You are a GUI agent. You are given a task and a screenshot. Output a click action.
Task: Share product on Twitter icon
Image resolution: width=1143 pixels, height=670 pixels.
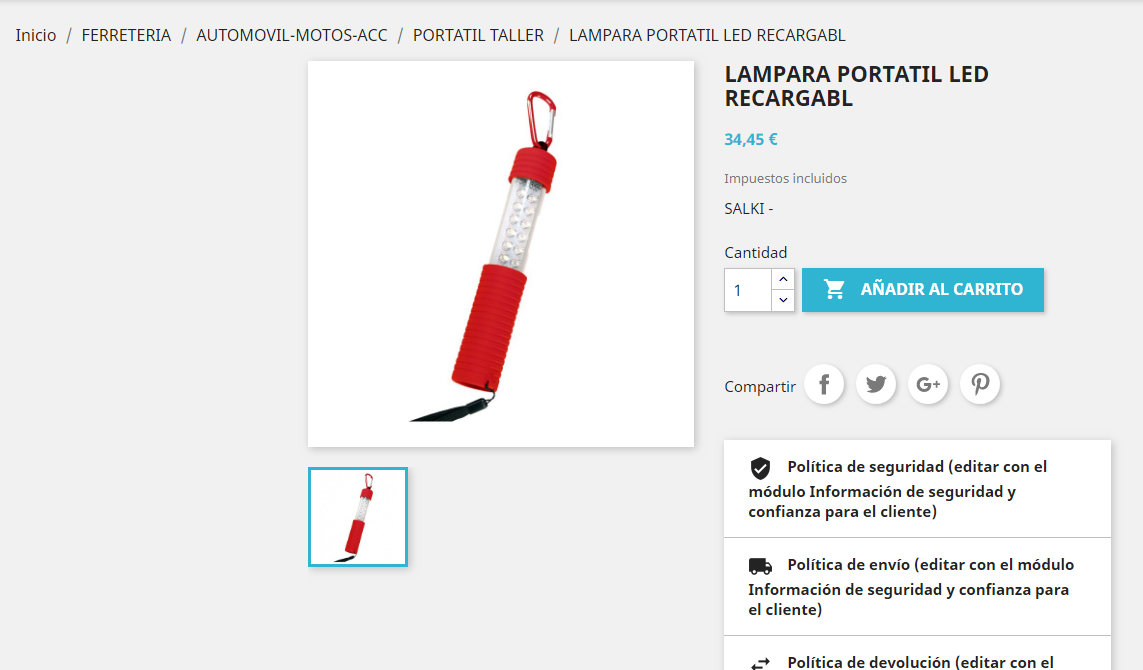876,384
